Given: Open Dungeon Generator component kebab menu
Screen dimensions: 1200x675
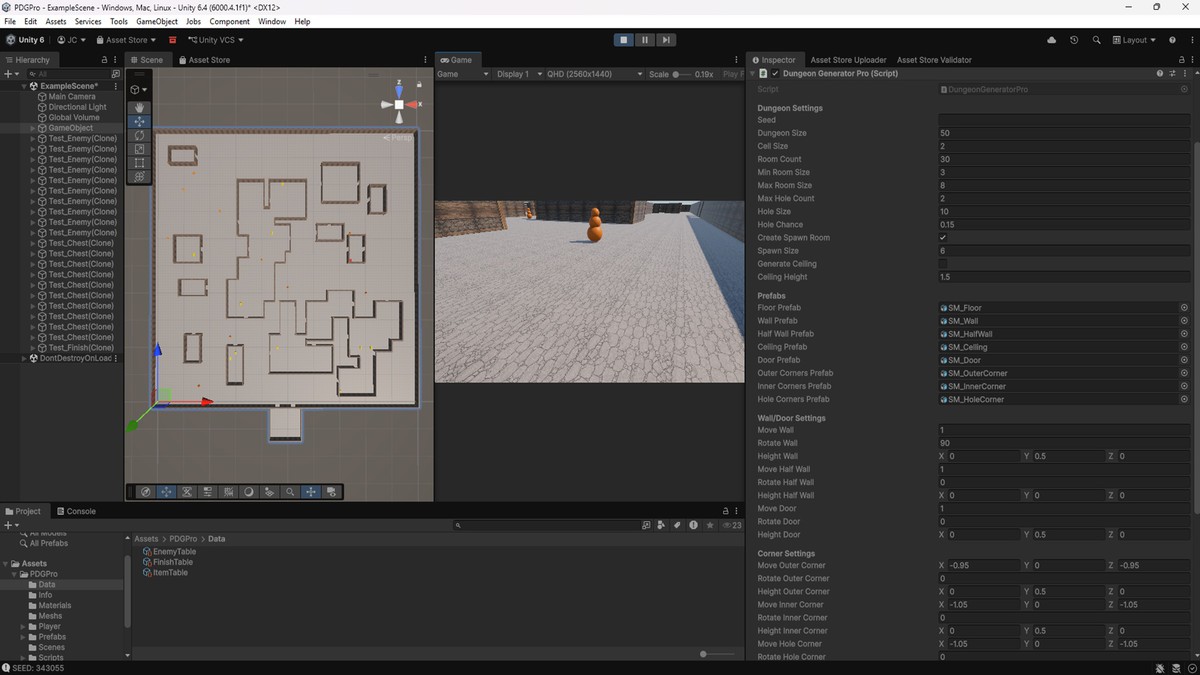Looking at the screenshot, I should [x=1185, y=74].
